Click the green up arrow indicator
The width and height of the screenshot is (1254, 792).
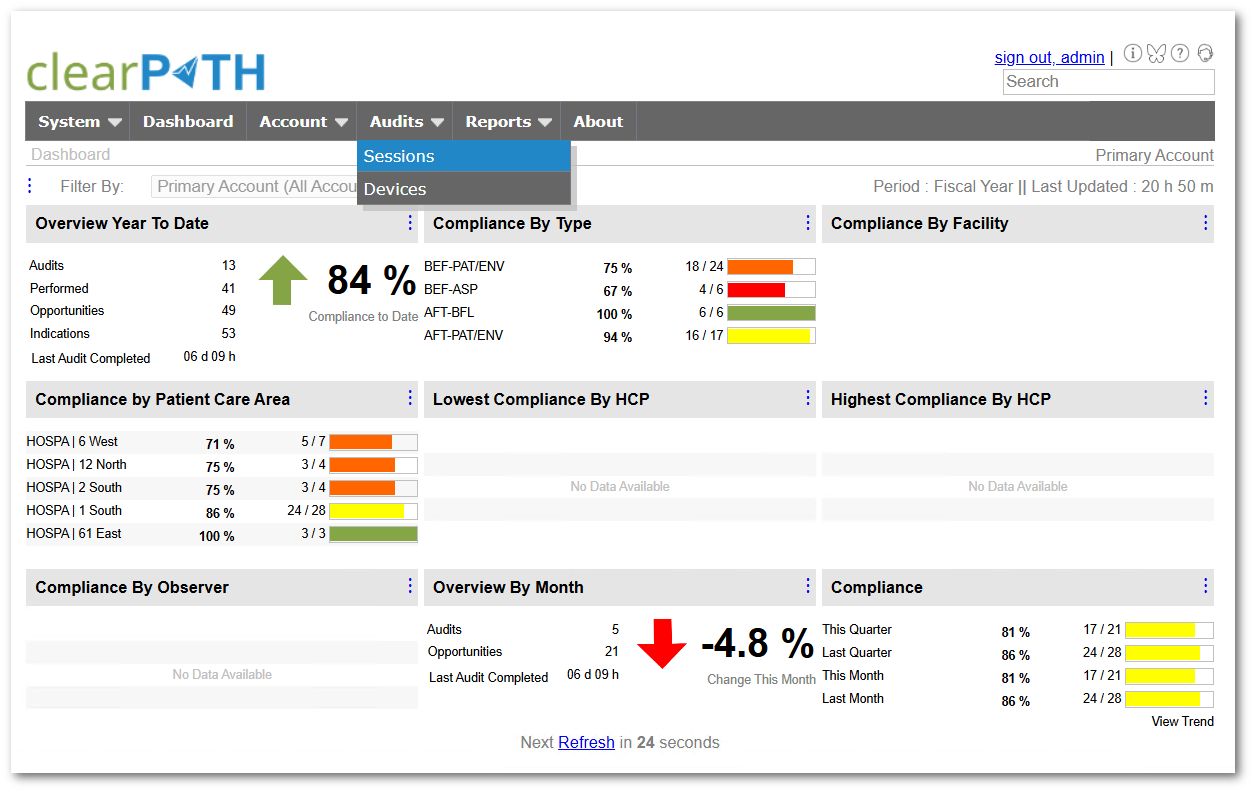click(283, 280)
